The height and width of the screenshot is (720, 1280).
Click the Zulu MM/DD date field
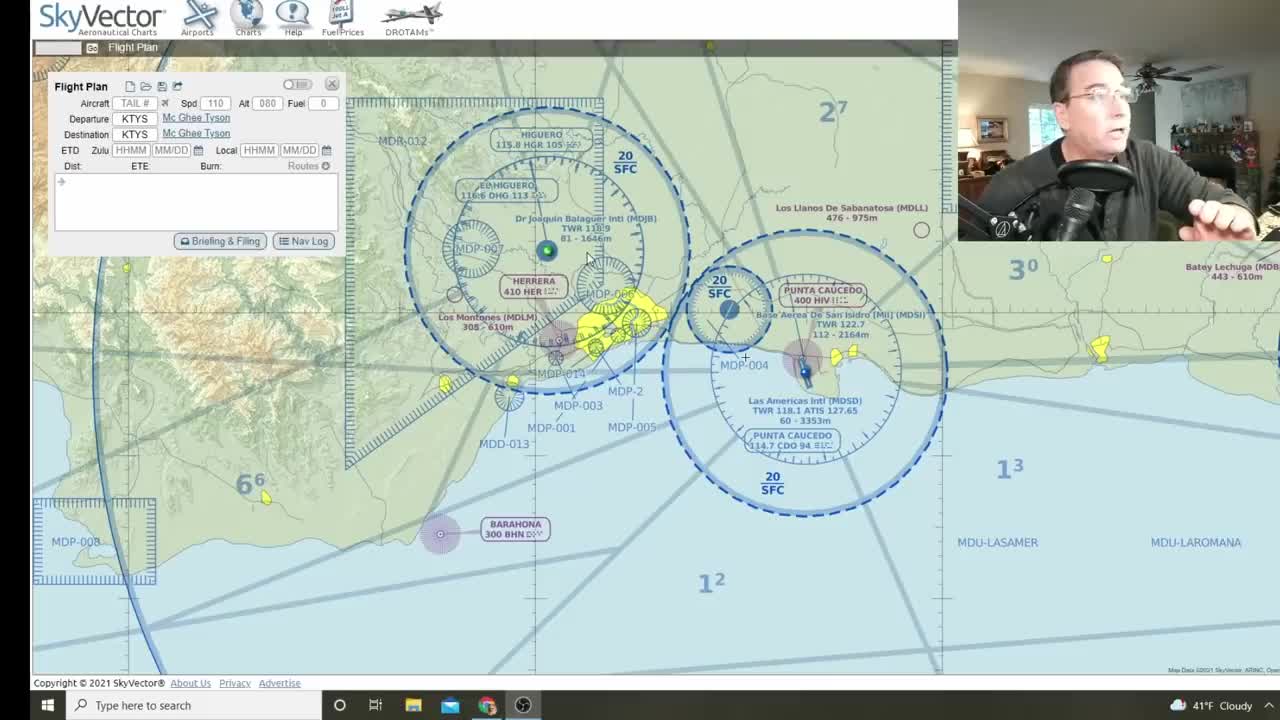pyautogui.click(x=171, y=150)
